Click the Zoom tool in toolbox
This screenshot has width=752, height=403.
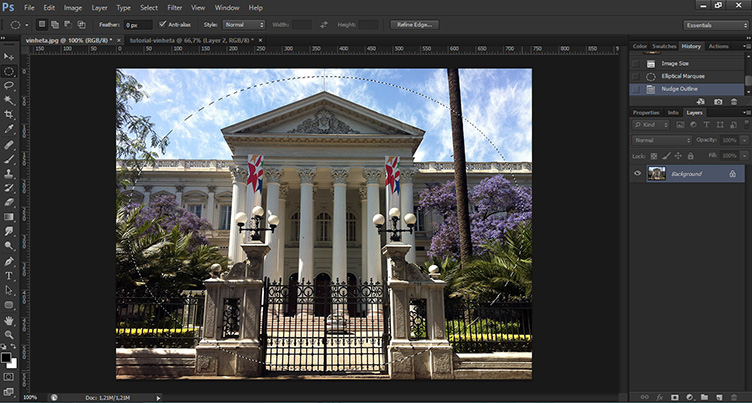(x=9, y=335)
